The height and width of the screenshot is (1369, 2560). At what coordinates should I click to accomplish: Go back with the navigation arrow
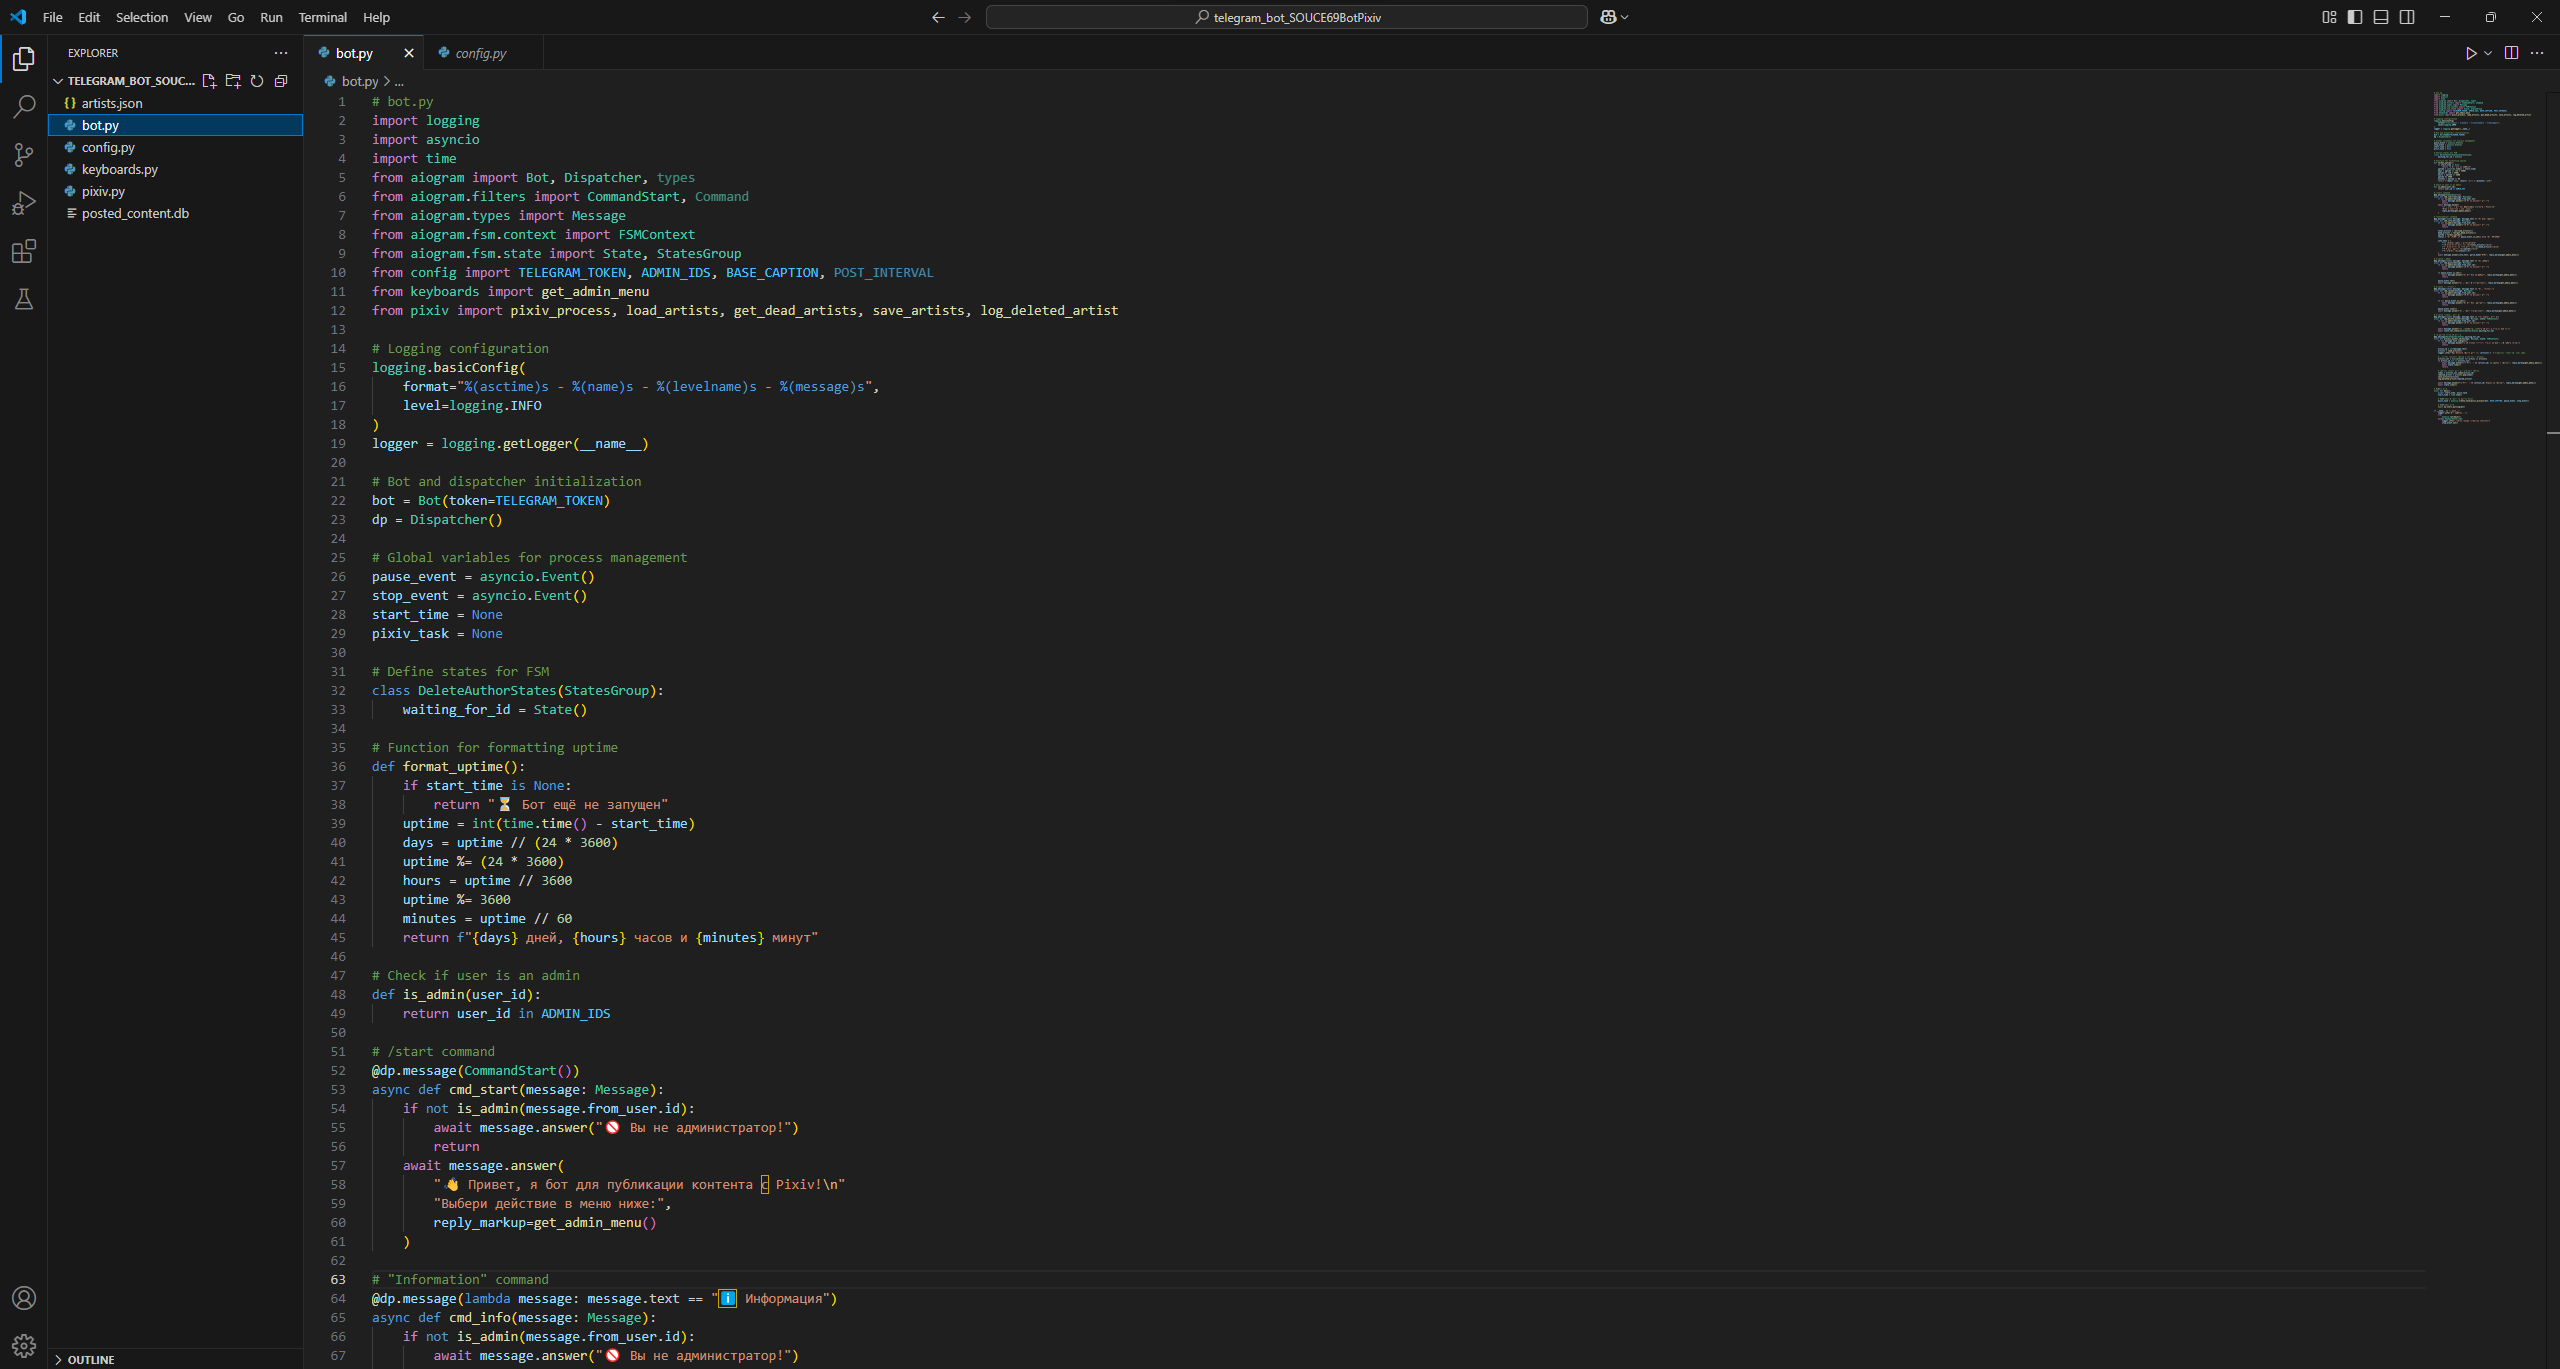click(x=938, y=17)
